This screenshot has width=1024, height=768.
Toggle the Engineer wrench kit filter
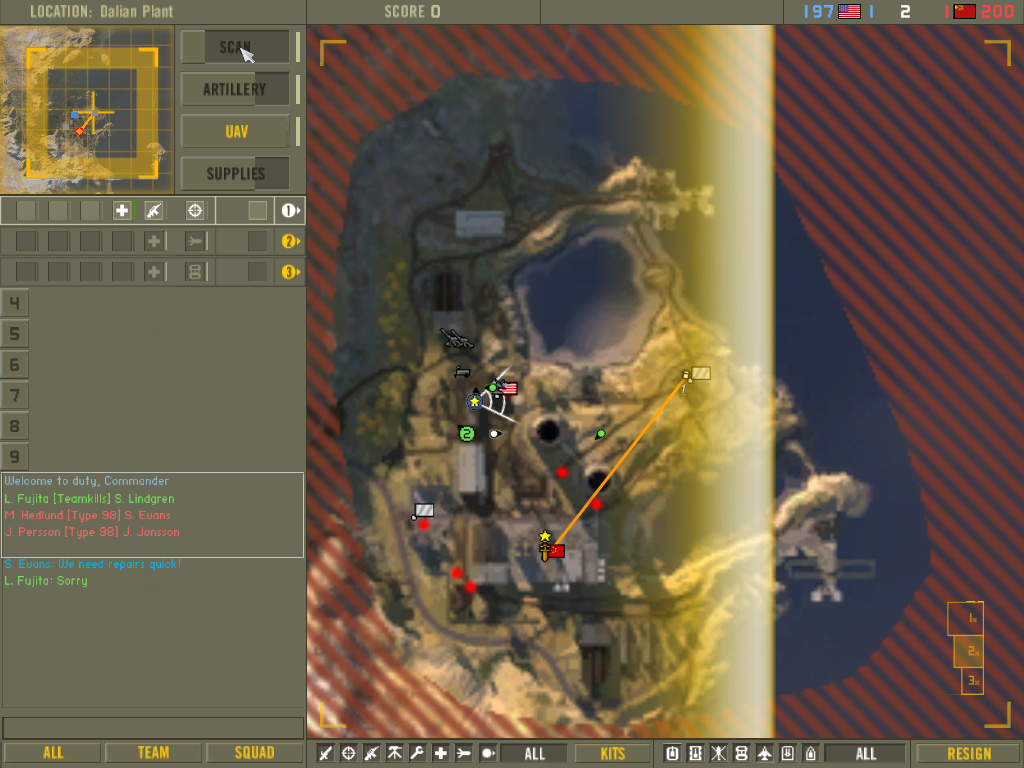pos(417,754)
